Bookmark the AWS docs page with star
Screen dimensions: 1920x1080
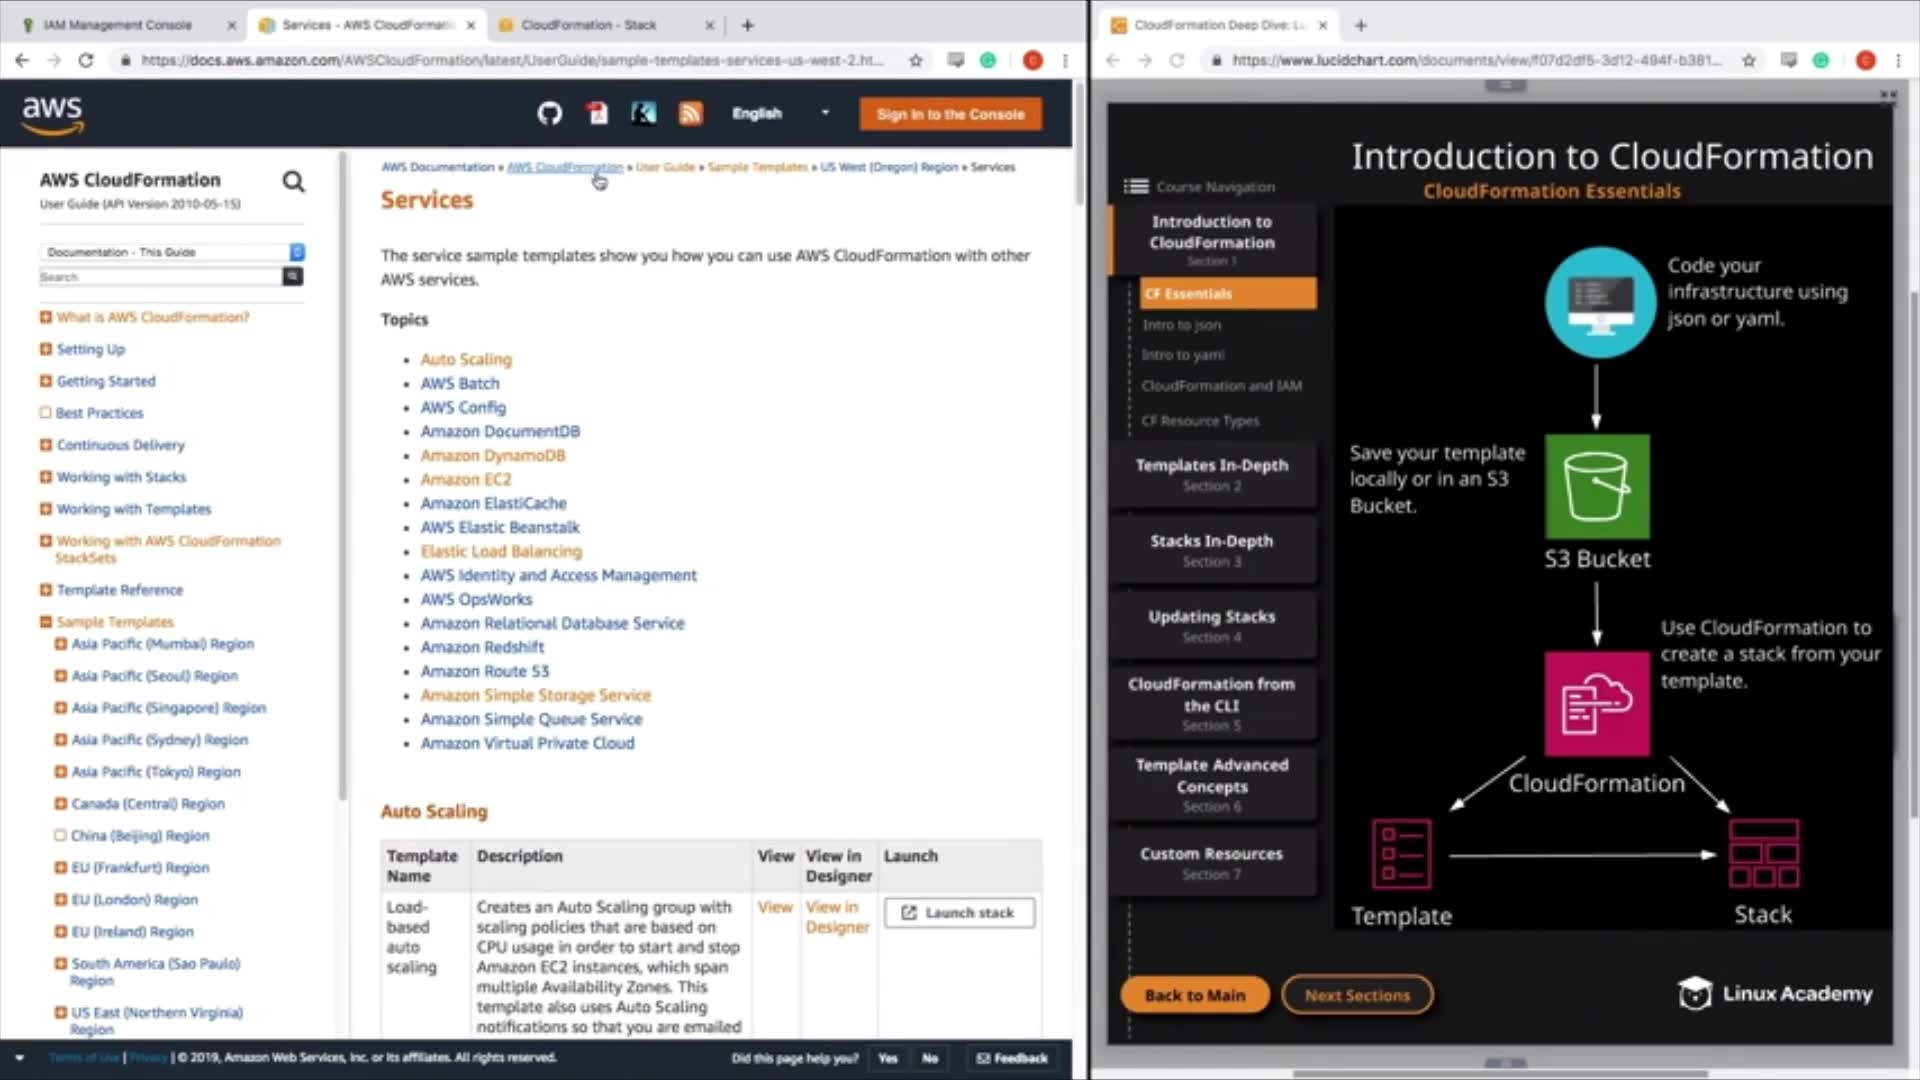tap(915, 60)
